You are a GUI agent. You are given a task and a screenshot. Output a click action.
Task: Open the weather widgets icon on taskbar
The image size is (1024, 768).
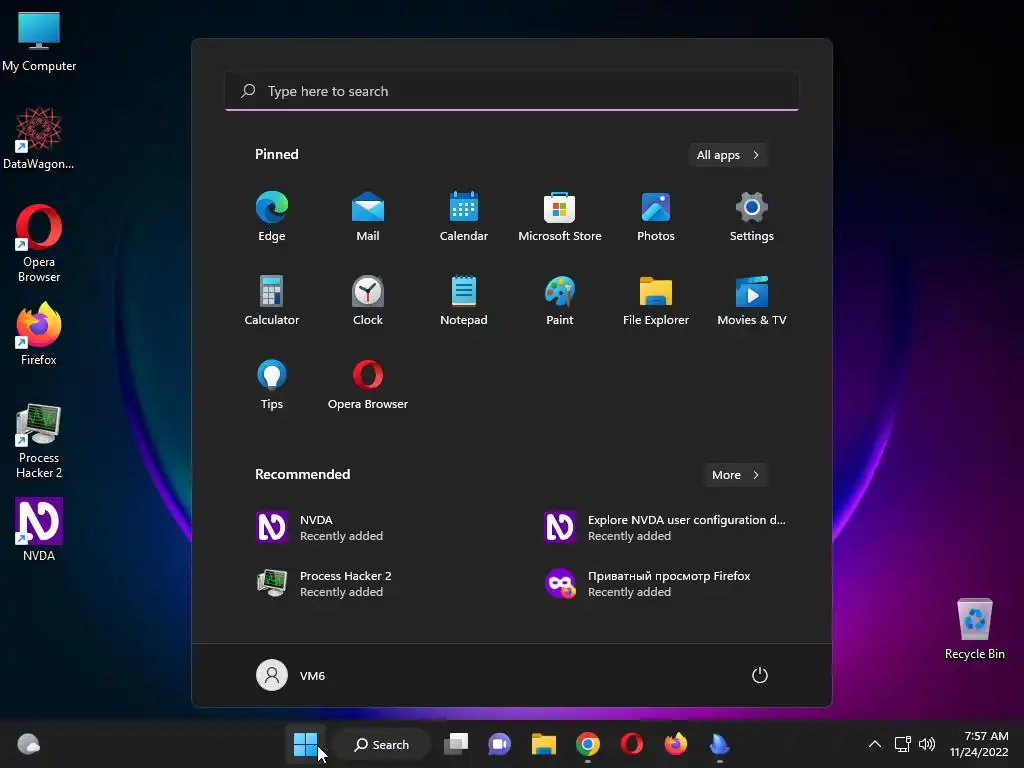[x=28, y=744]
